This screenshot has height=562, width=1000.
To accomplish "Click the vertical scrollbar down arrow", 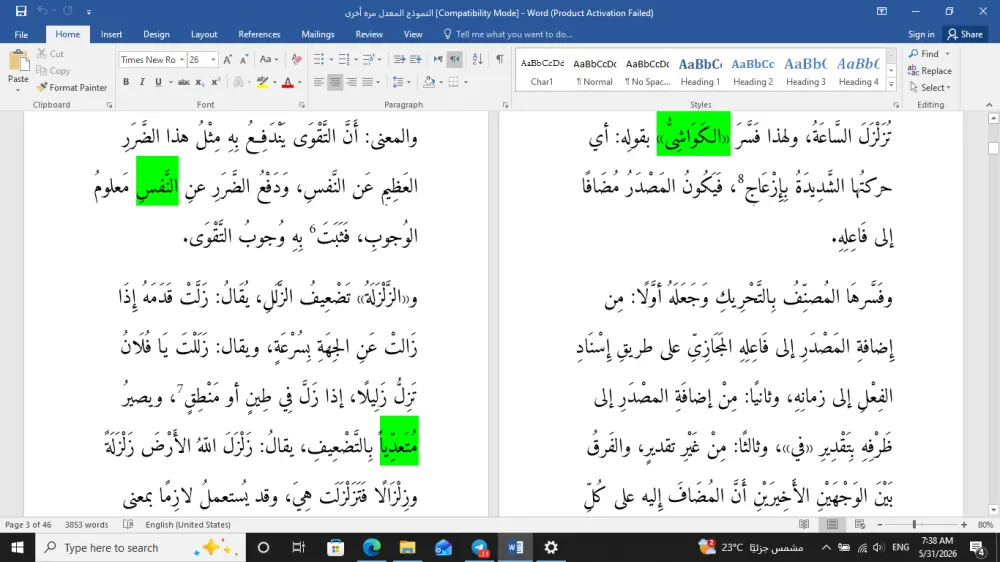I will click(x=993, y=510).
